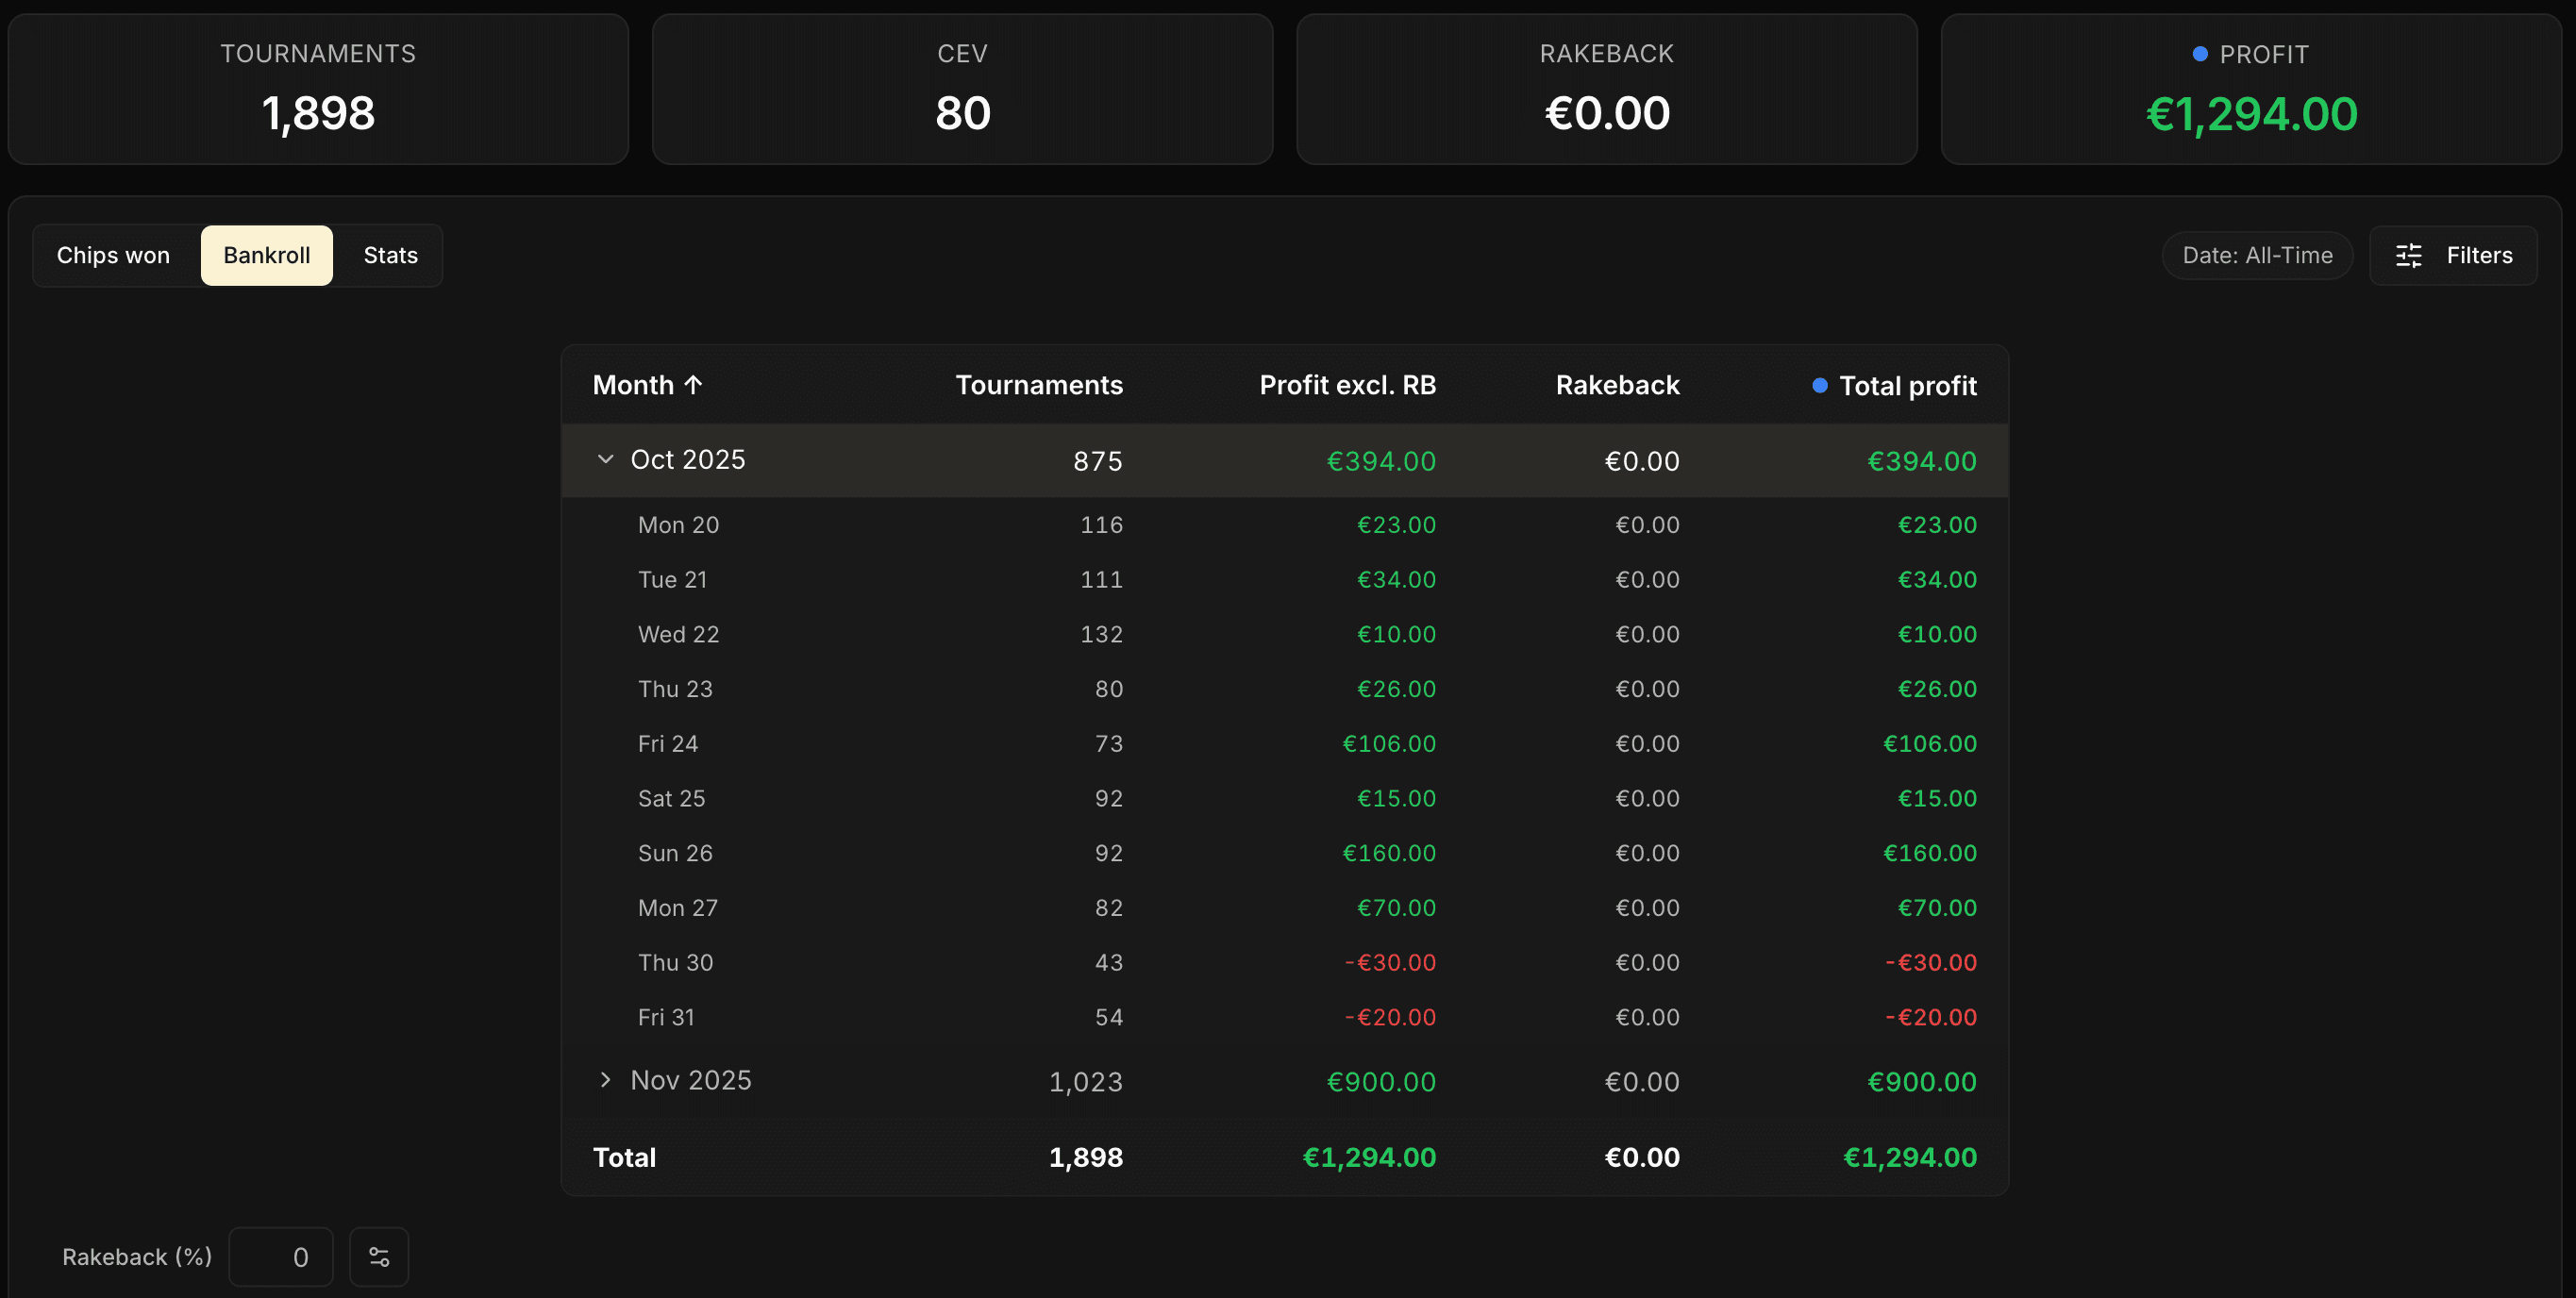Click the collapse chevron next to Oct 2025
Viewport: 2576px width, 1298px height.
click(604, 459)
